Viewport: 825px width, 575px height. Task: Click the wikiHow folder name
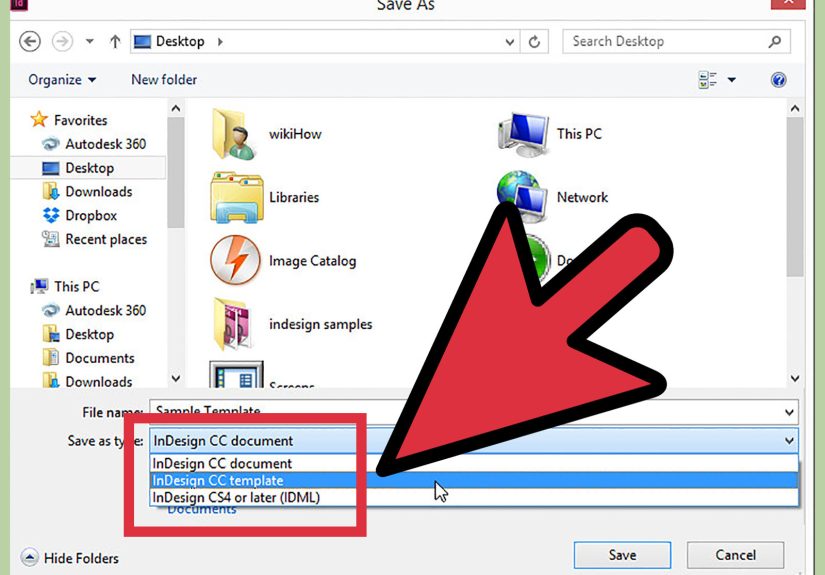295,134
